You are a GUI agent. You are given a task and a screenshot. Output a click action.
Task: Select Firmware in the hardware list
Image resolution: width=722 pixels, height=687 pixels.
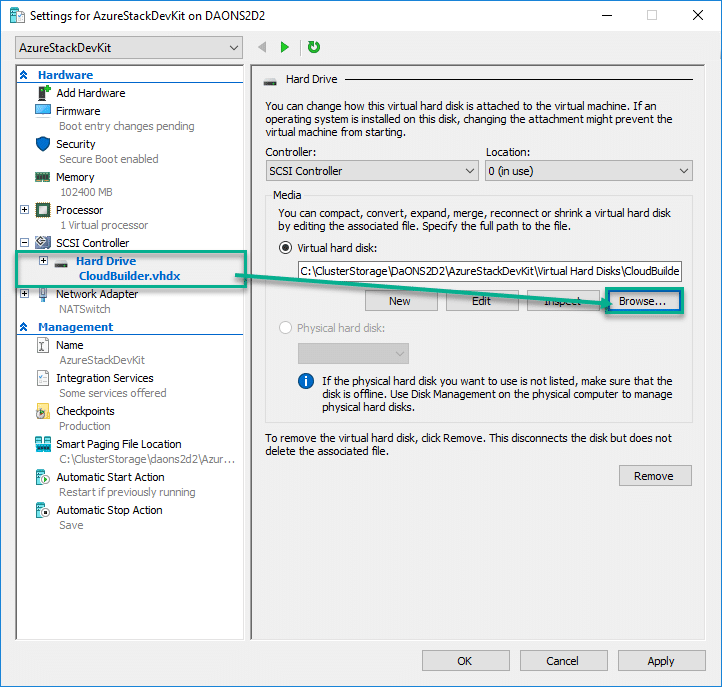point(78,111)
